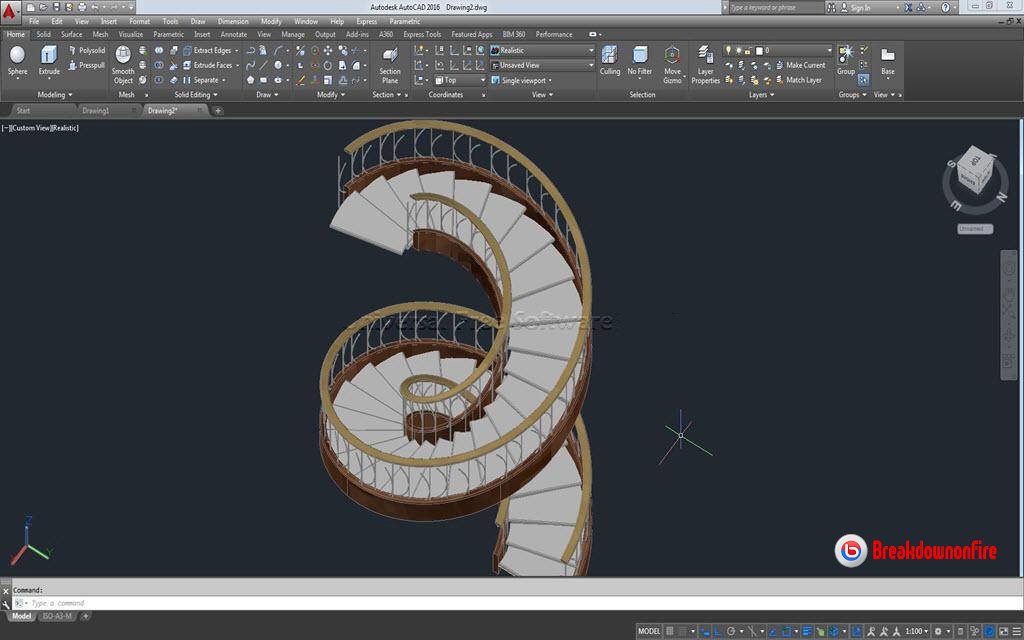Open the Realistic visual style dropdown
The height and width of the screenshot is (640, 1024).
pyautogui.click(x=542, y=50)
